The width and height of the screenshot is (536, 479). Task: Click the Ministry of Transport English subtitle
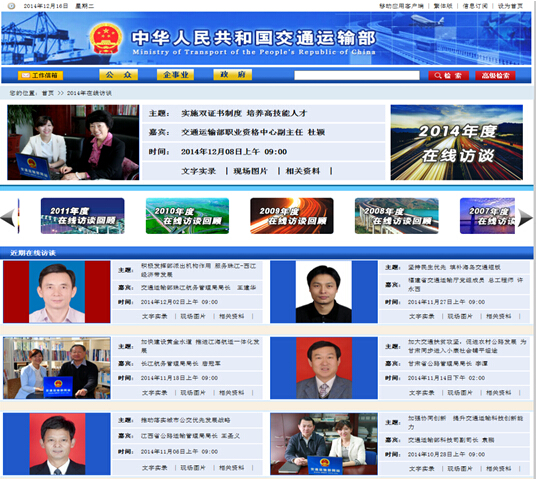254,52
